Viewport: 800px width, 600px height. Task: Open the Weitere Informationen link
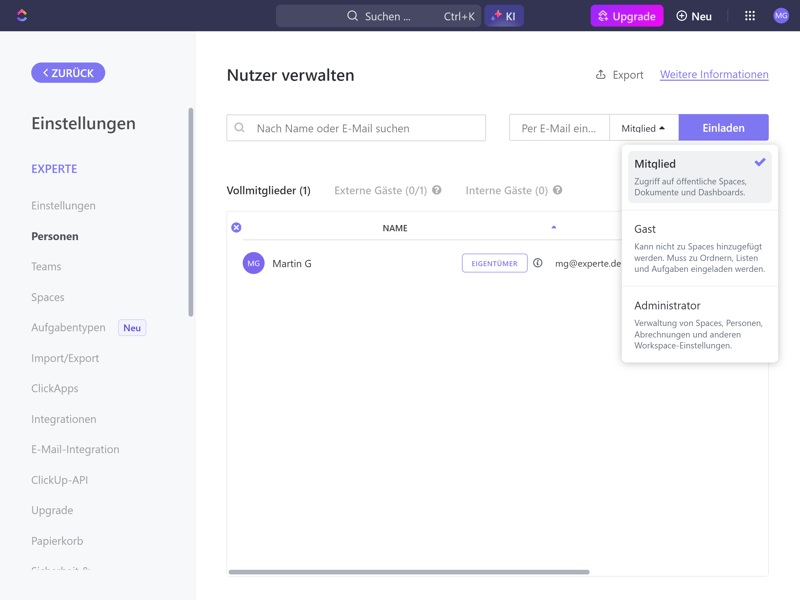pos(714,74)
